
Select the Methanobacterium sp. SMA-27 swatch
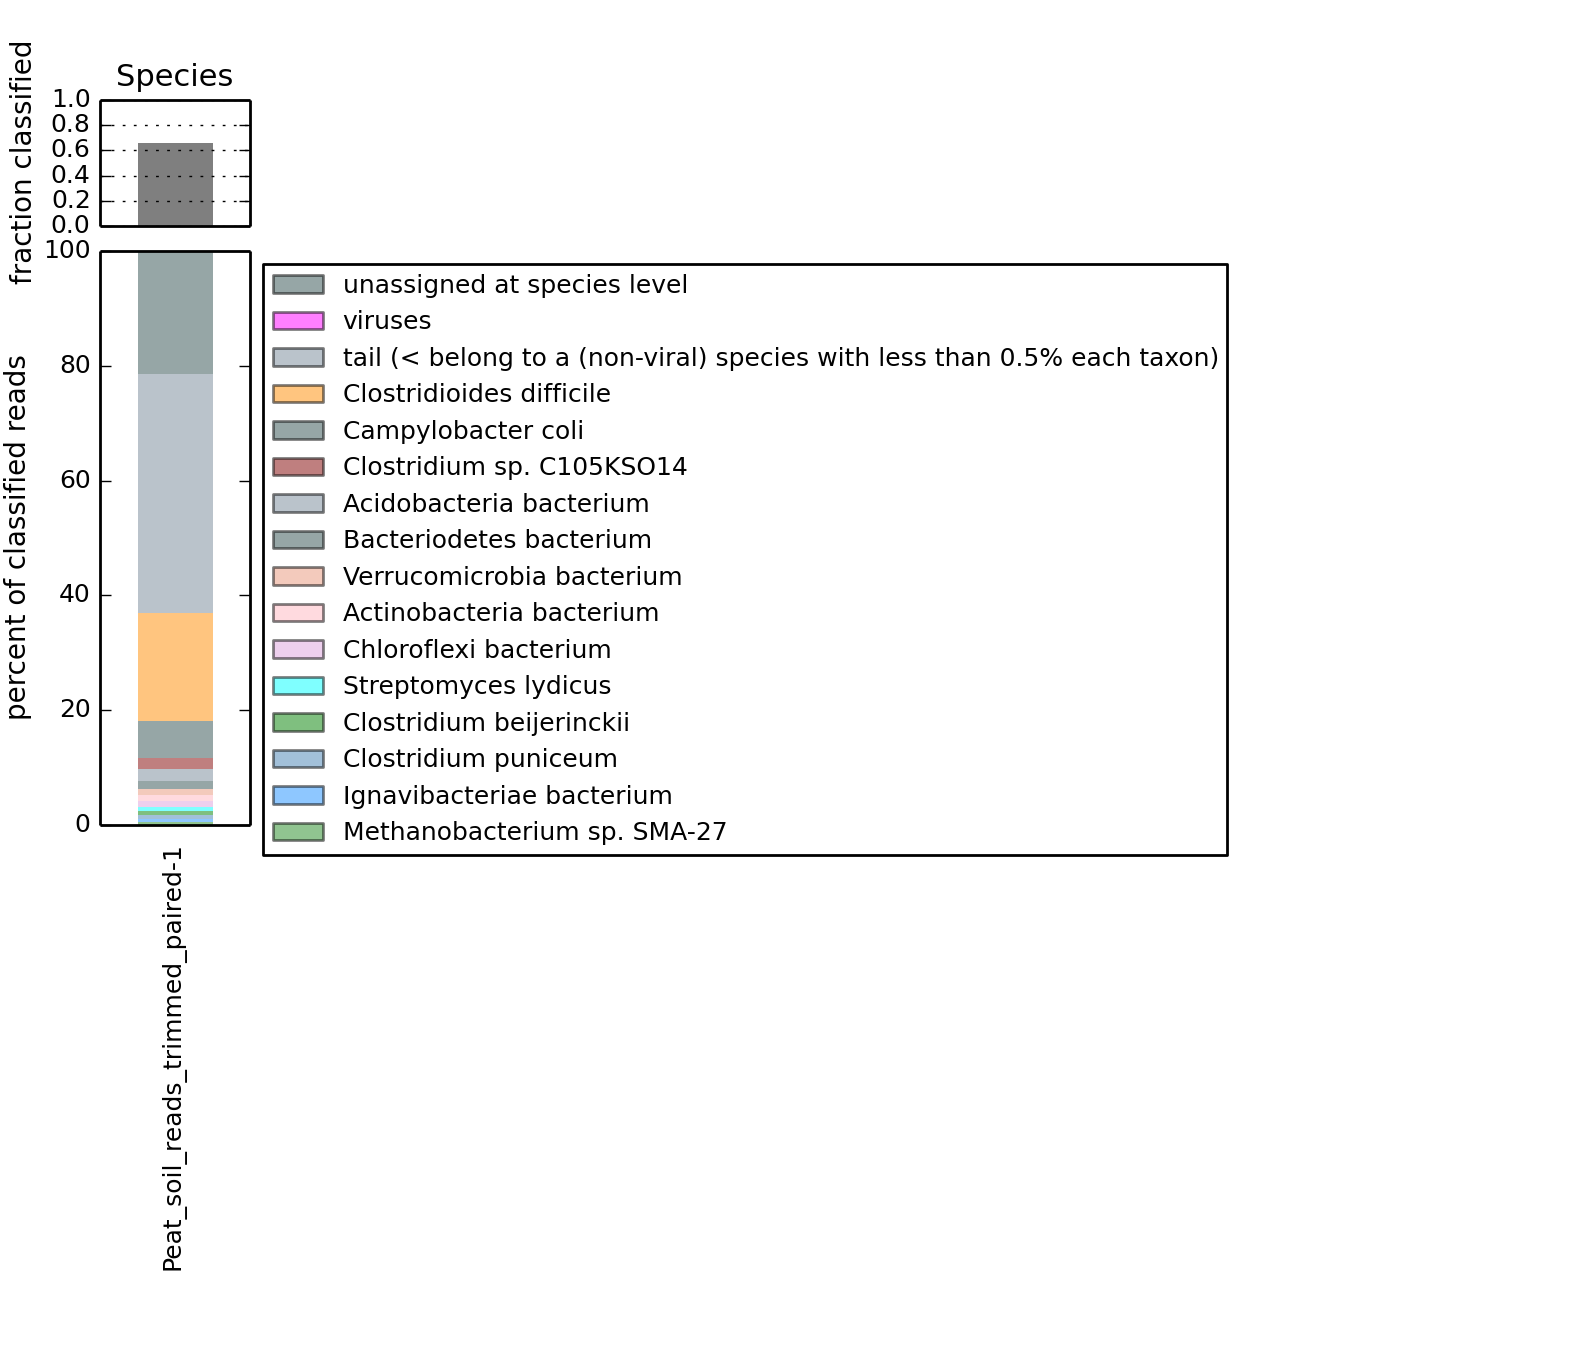pos(298,832)
